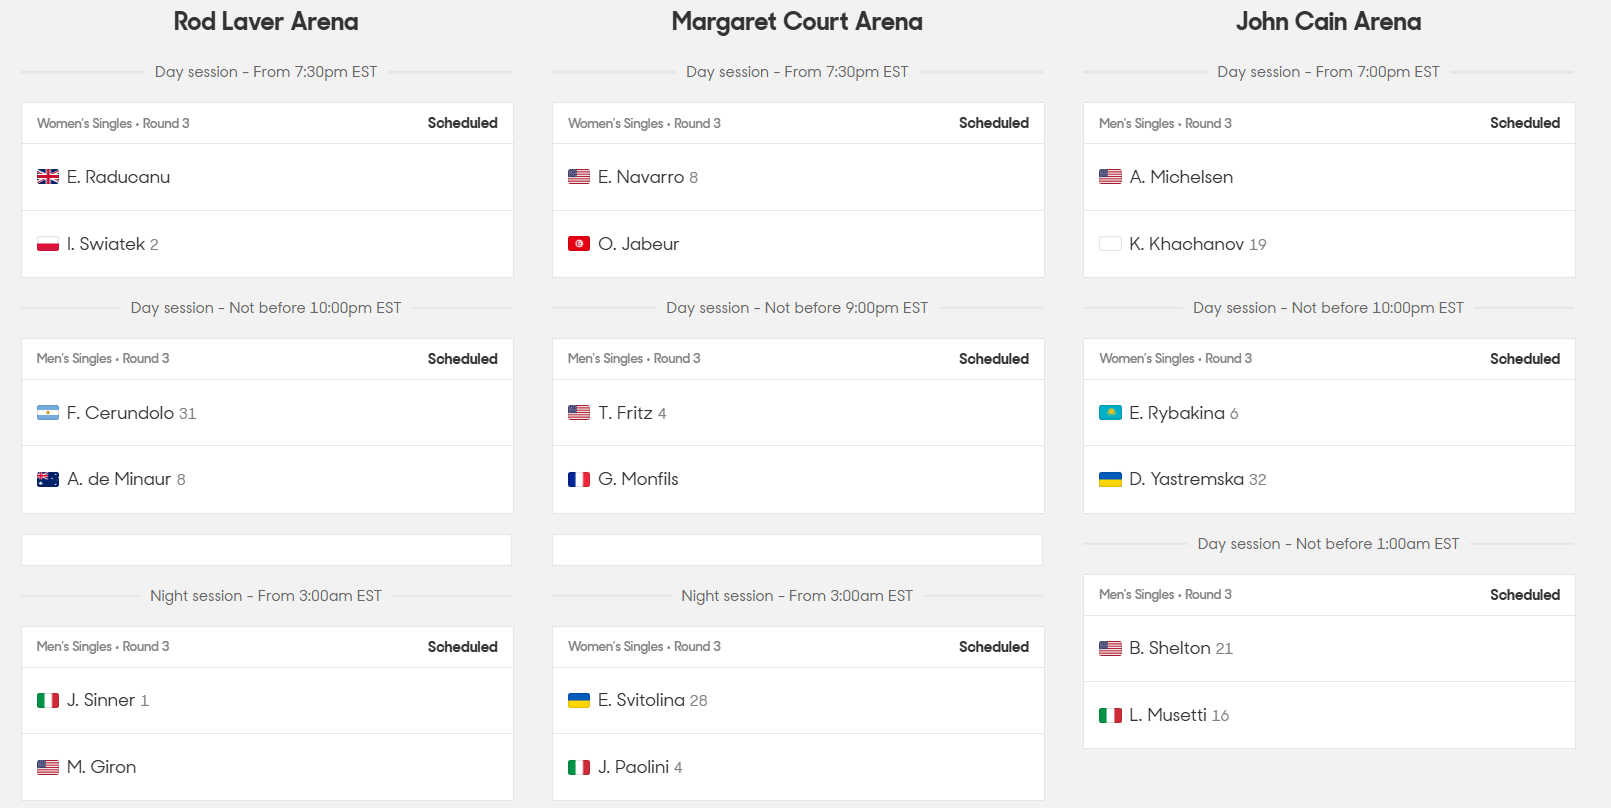This screenshot has width=1611, height=808.
Task: Open player F. Cerundolo
Action: 120,413
